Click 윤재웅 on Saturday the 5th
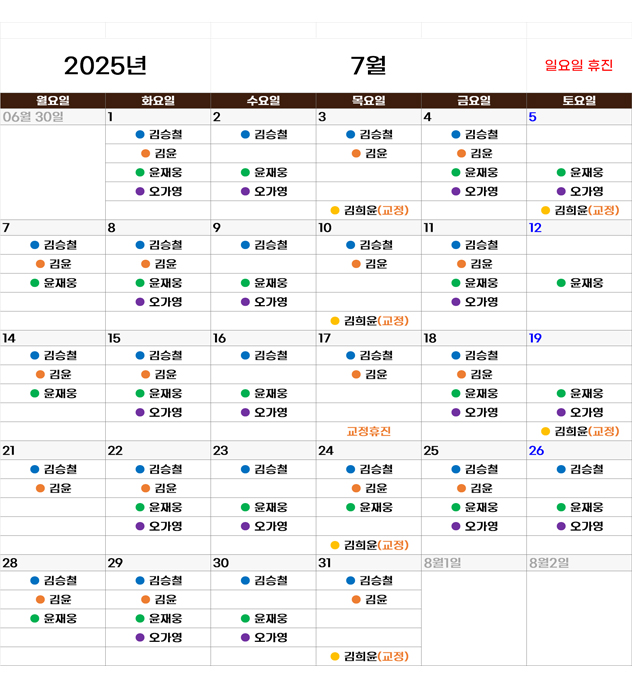 [x=580, y=172]
